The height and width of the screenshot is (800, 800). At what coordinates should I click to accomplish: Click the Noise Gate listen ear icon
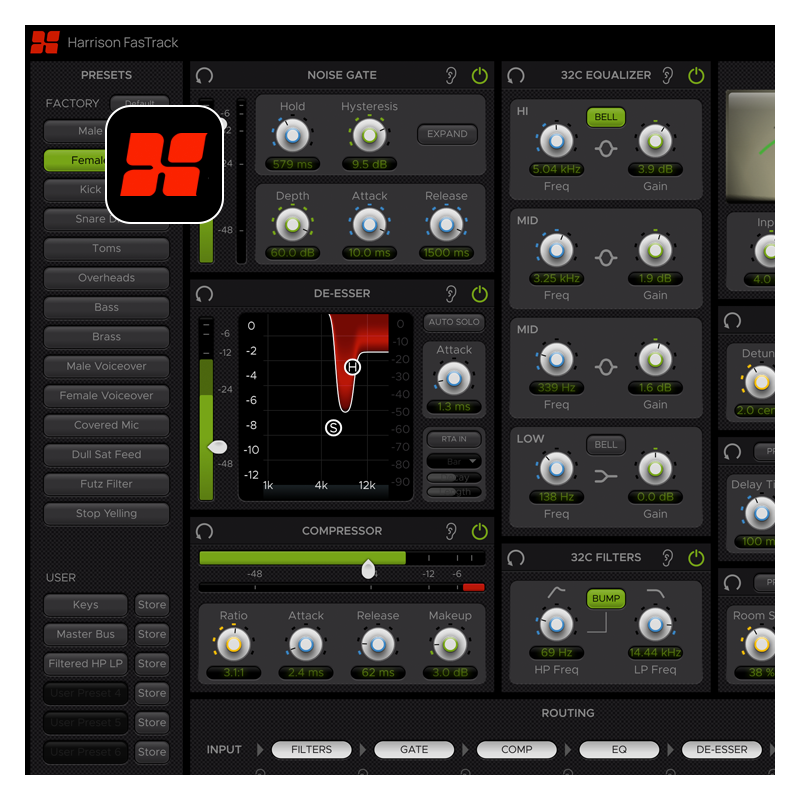point(451,76)
